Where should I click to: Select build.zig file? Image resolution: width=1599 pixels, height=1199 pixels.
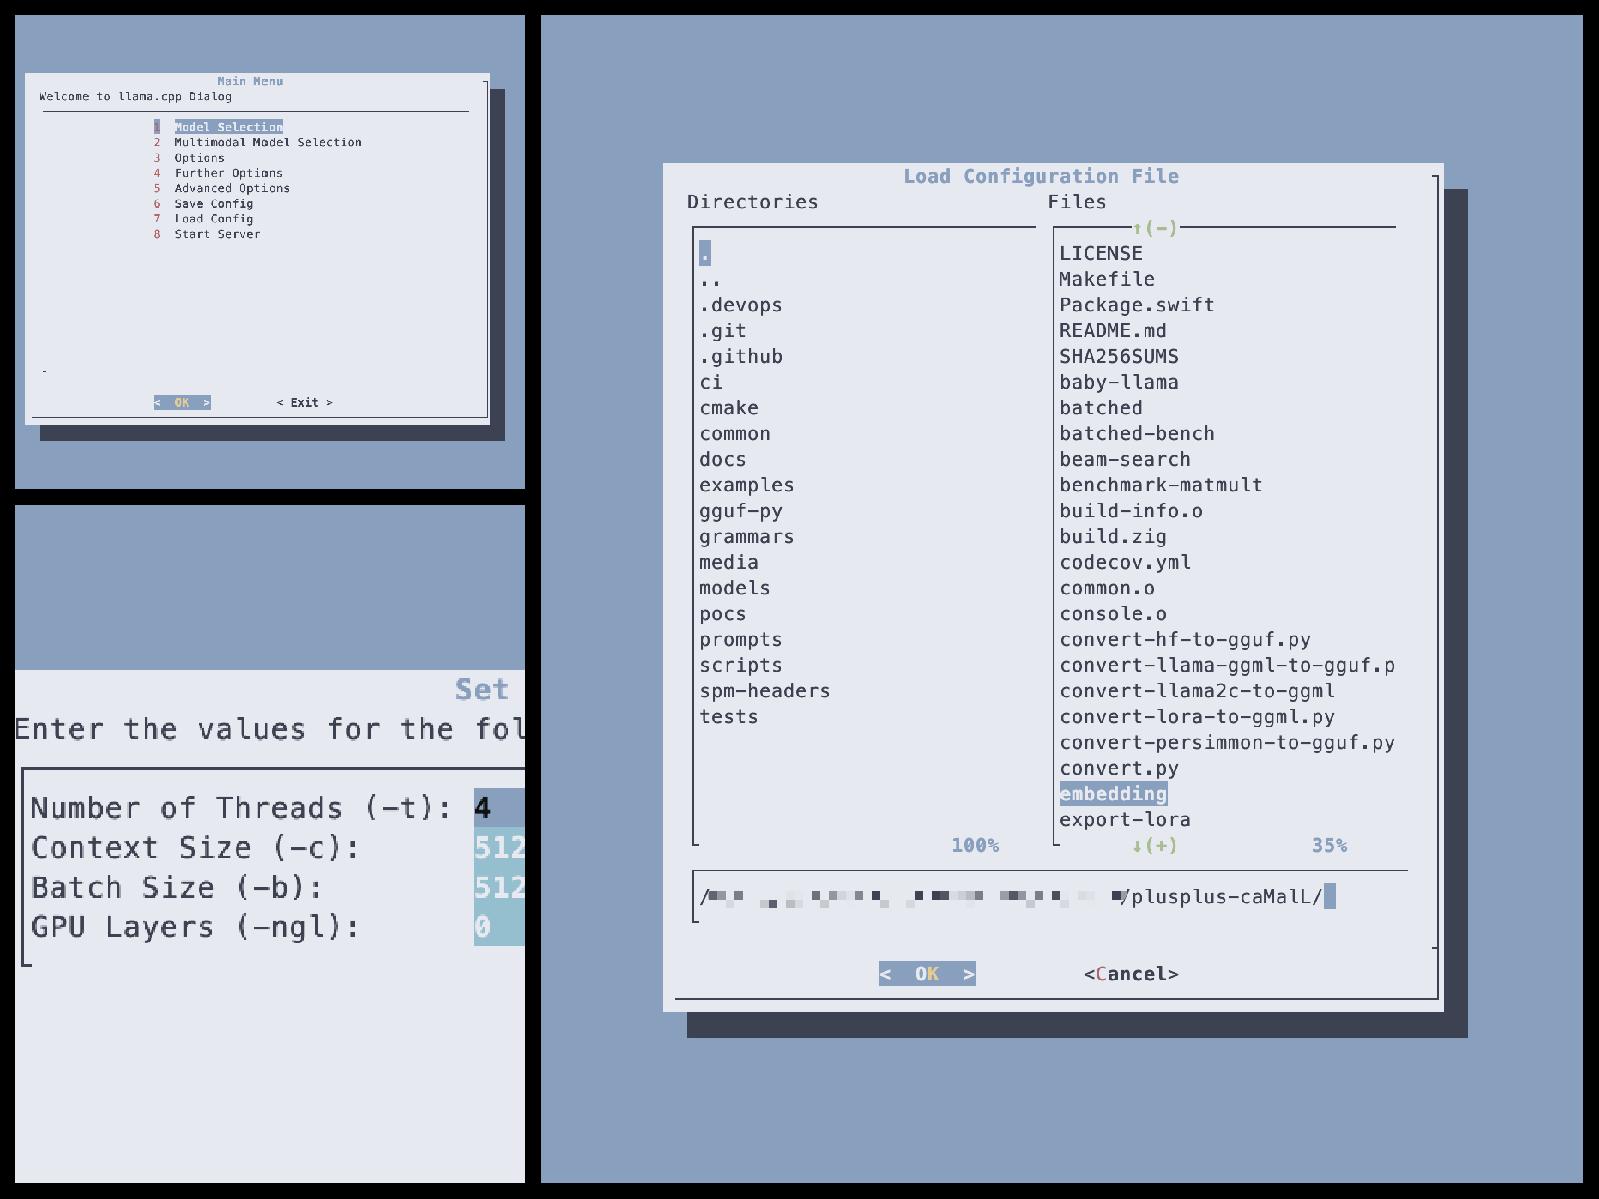(1113, 537)
